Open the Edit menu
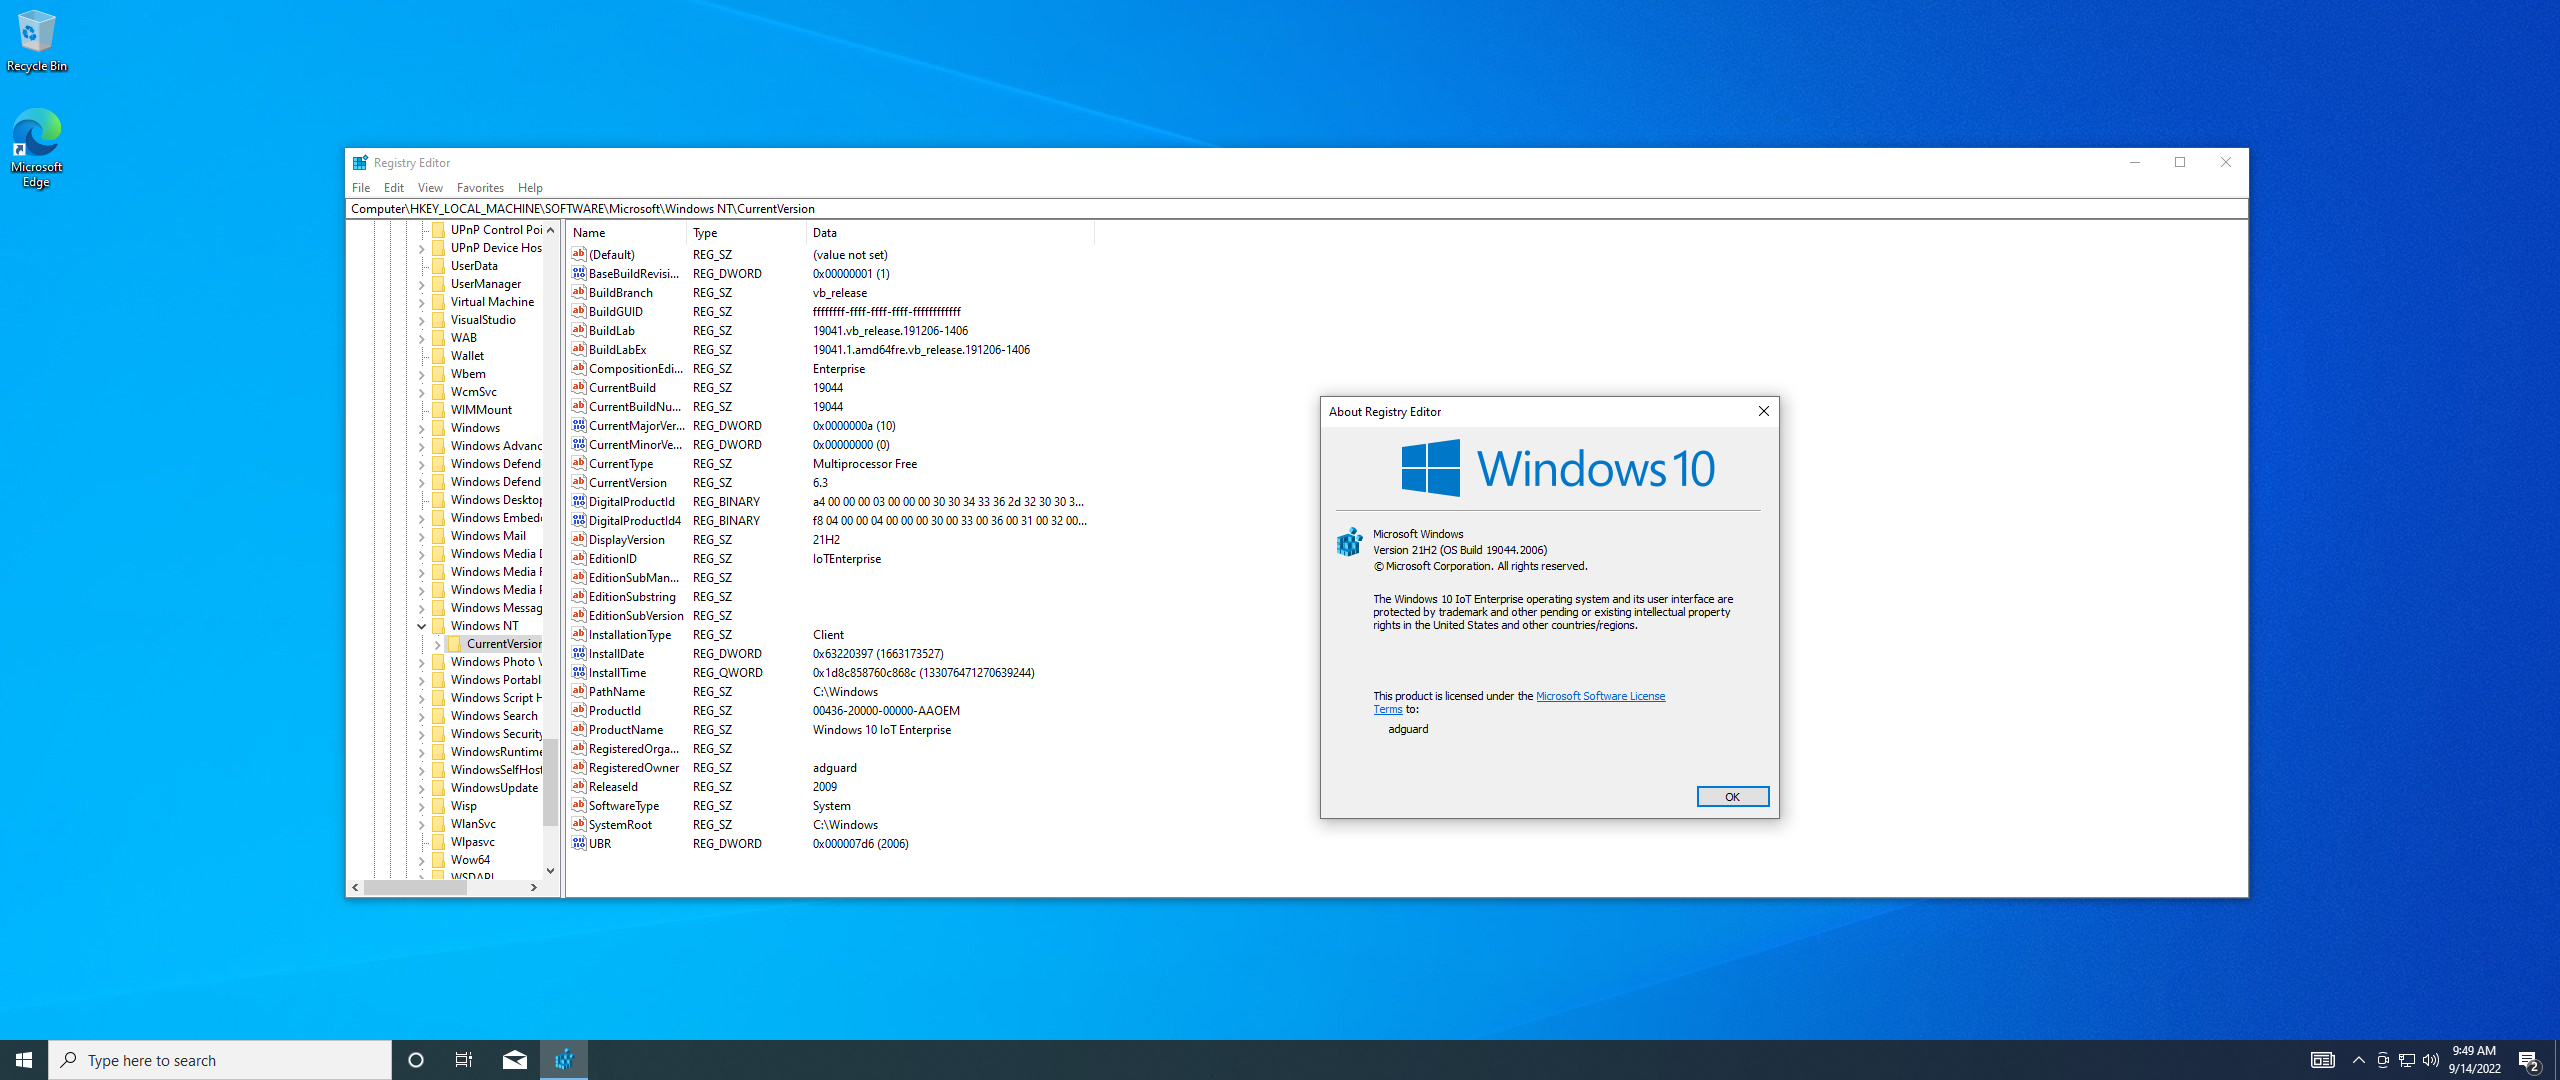The height and width of the screenshot is (1080, 2560). (394, 187)
